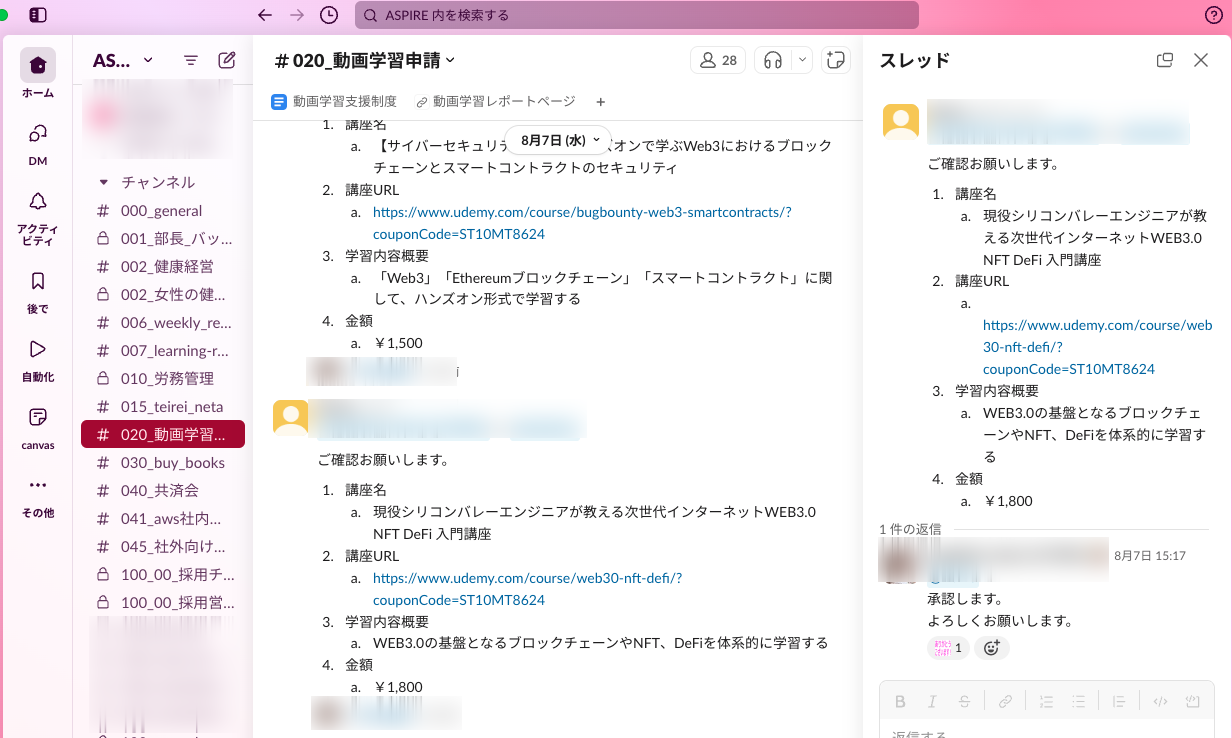Open channel 045_社外向け…
The width and height of the screenshot is (1232, 738).
pos(163,547)
